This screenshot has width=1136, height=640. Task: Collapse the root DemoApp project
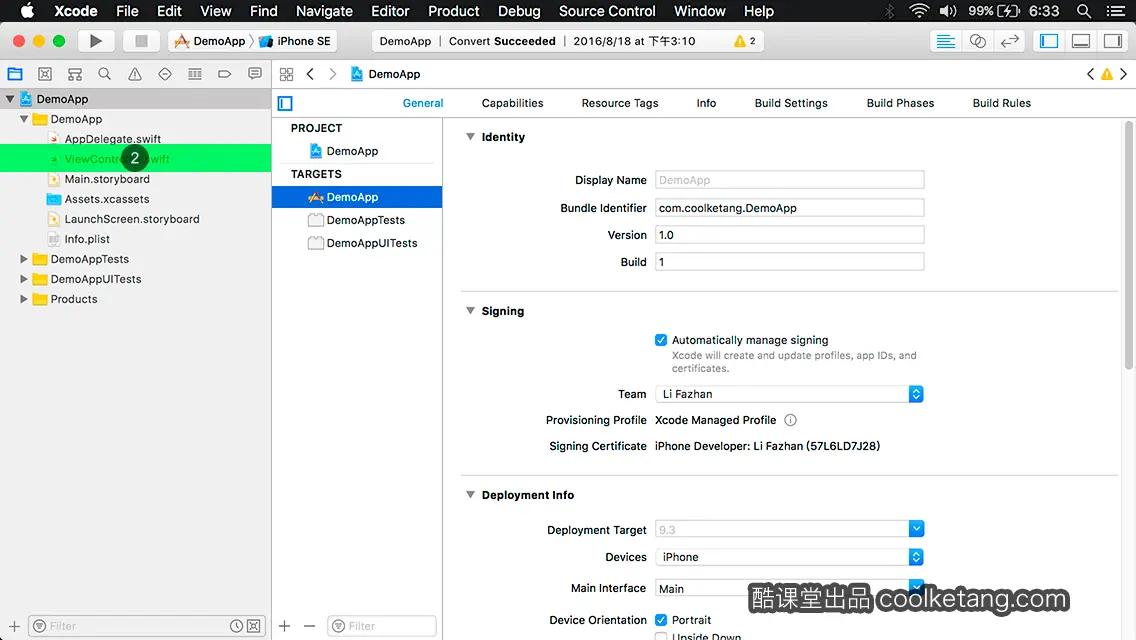point(10,99)
